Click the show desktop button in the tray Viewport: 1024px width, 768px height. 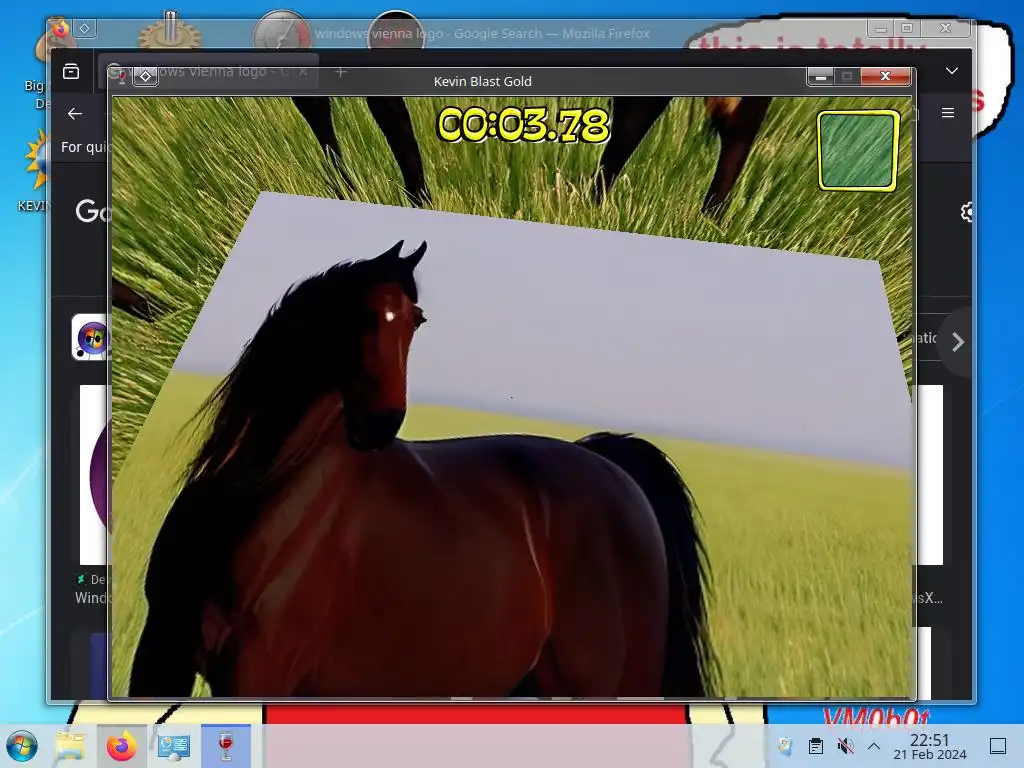[998, 745]
